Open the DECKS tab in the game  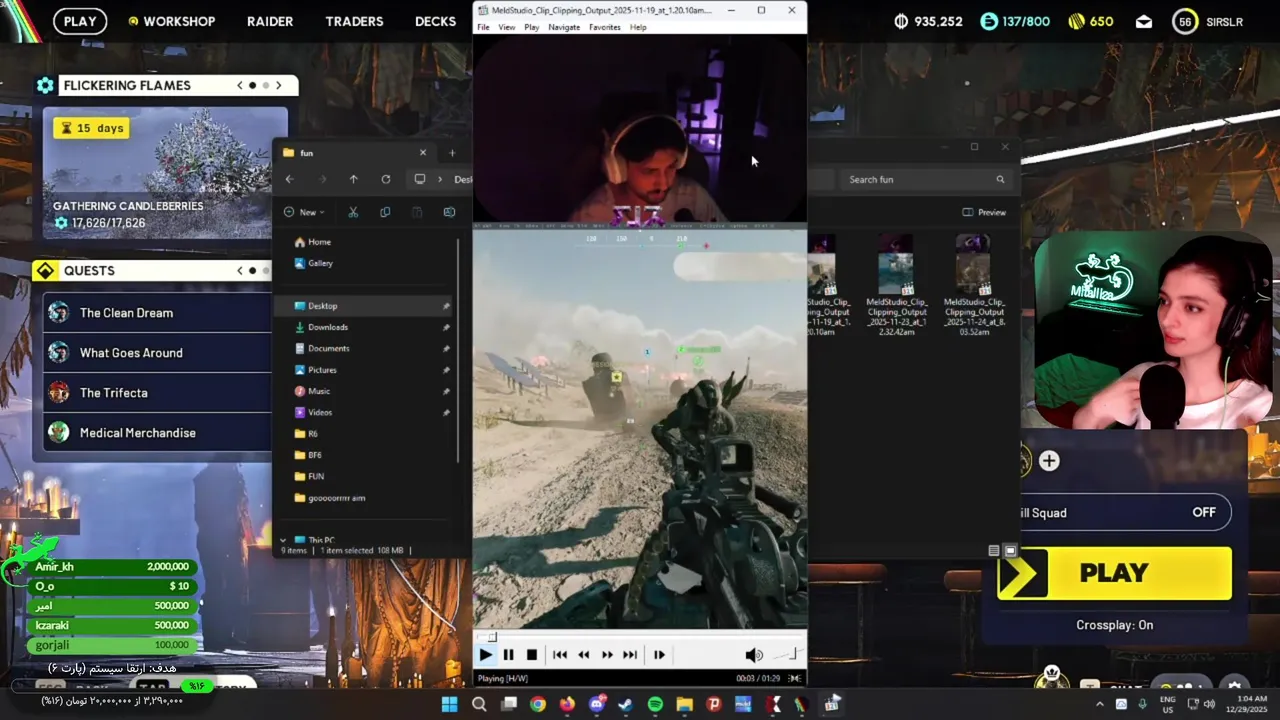435,21
